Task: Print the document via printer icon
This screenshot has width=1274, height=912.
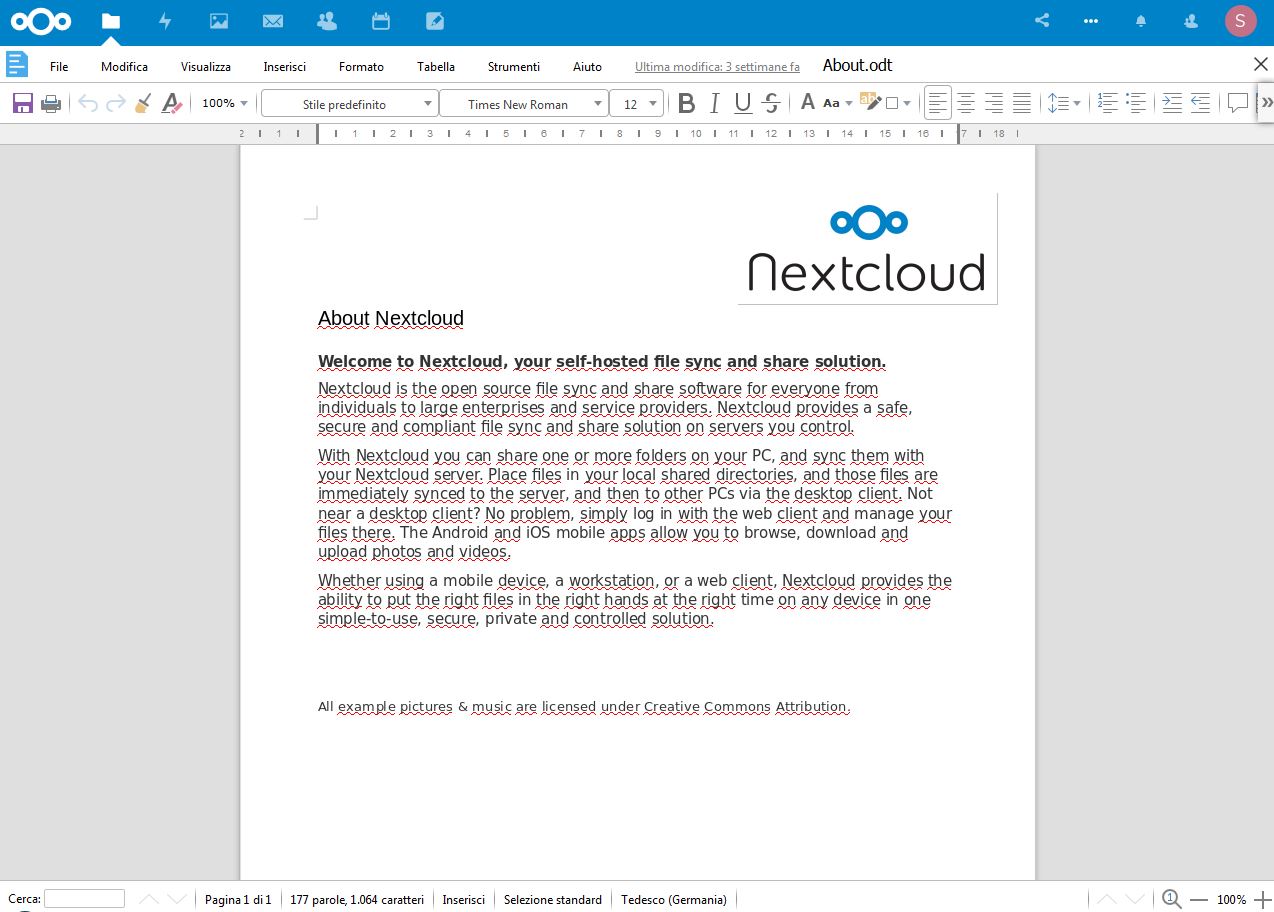Action: 51,103
